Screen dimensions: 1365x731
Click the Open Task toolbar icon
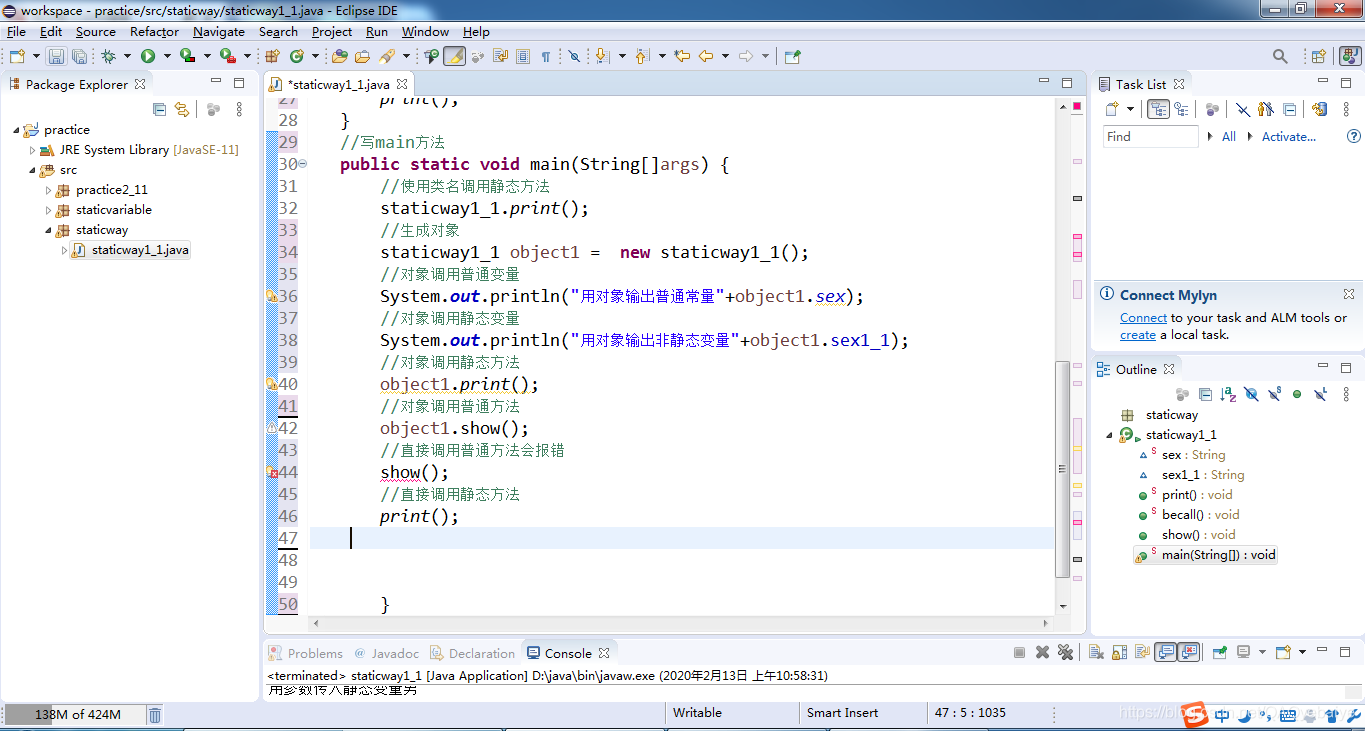pyautogui.click(x=362, y=57)
